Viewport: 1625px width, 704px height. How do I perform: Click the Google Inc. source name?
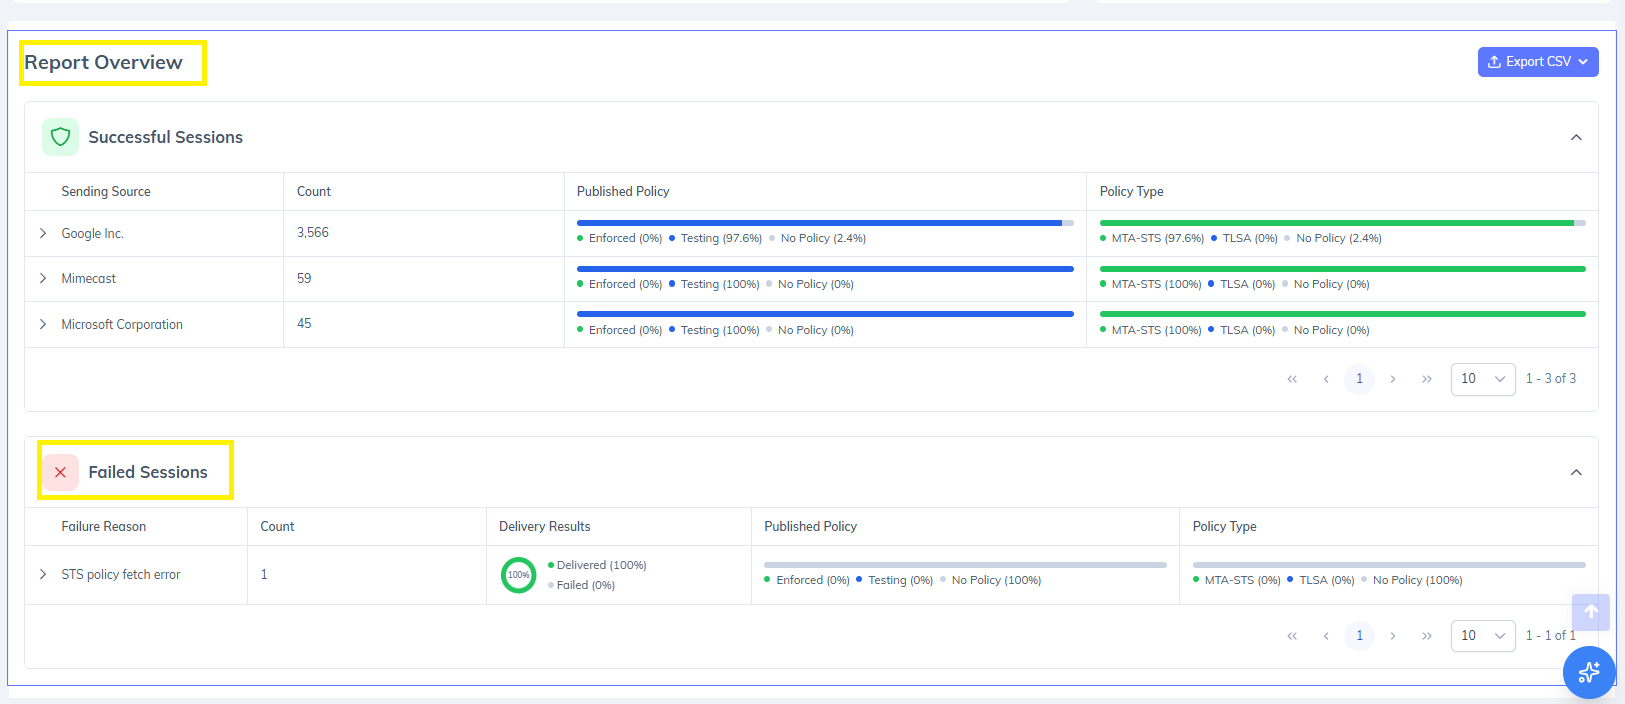click(92, 233)
